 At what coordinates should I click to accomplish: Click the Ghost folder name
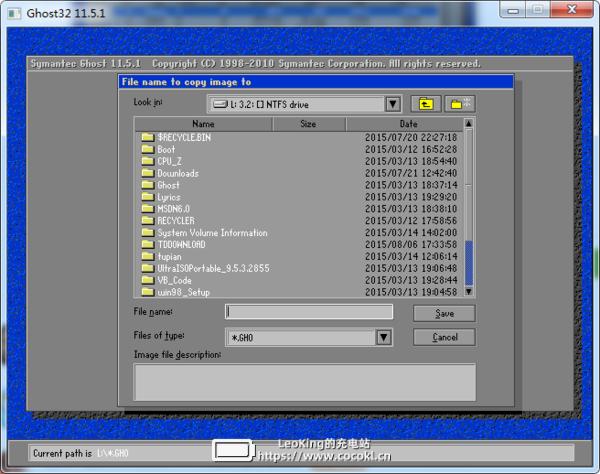click(168, 185)
